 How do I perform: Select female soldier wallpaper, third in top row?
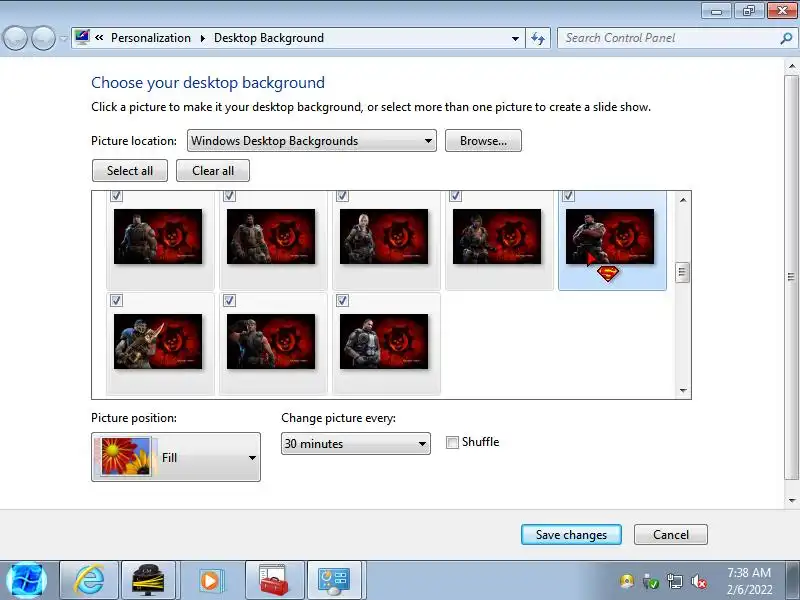click(384, 236)
